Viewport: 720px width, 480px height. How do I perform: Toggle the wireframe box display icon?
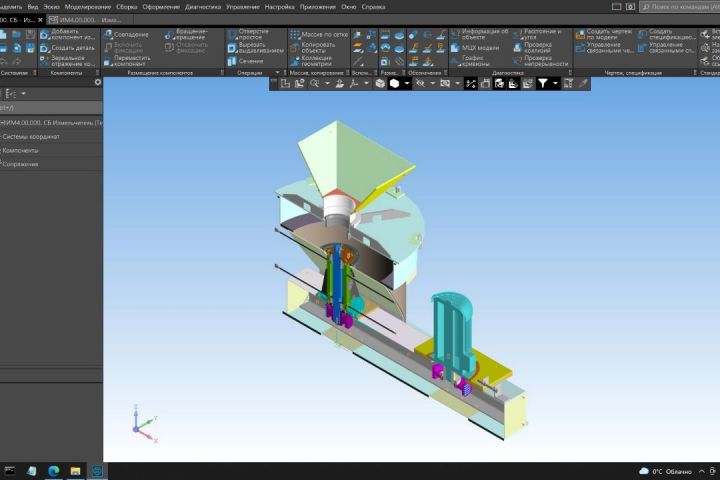point(380,84)
